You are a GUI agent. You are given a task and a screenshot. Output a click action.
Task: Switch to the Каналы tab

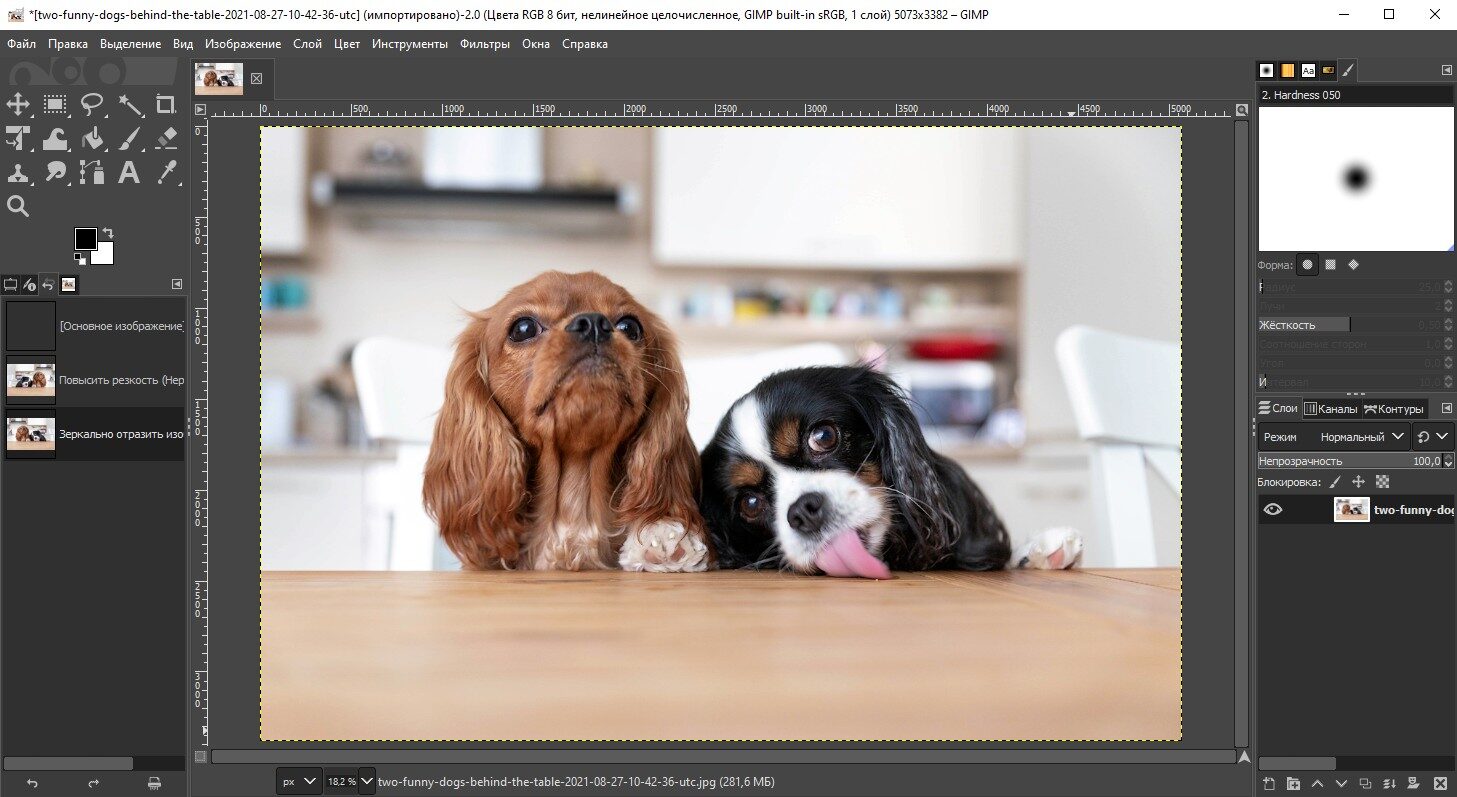[1330, 409]
